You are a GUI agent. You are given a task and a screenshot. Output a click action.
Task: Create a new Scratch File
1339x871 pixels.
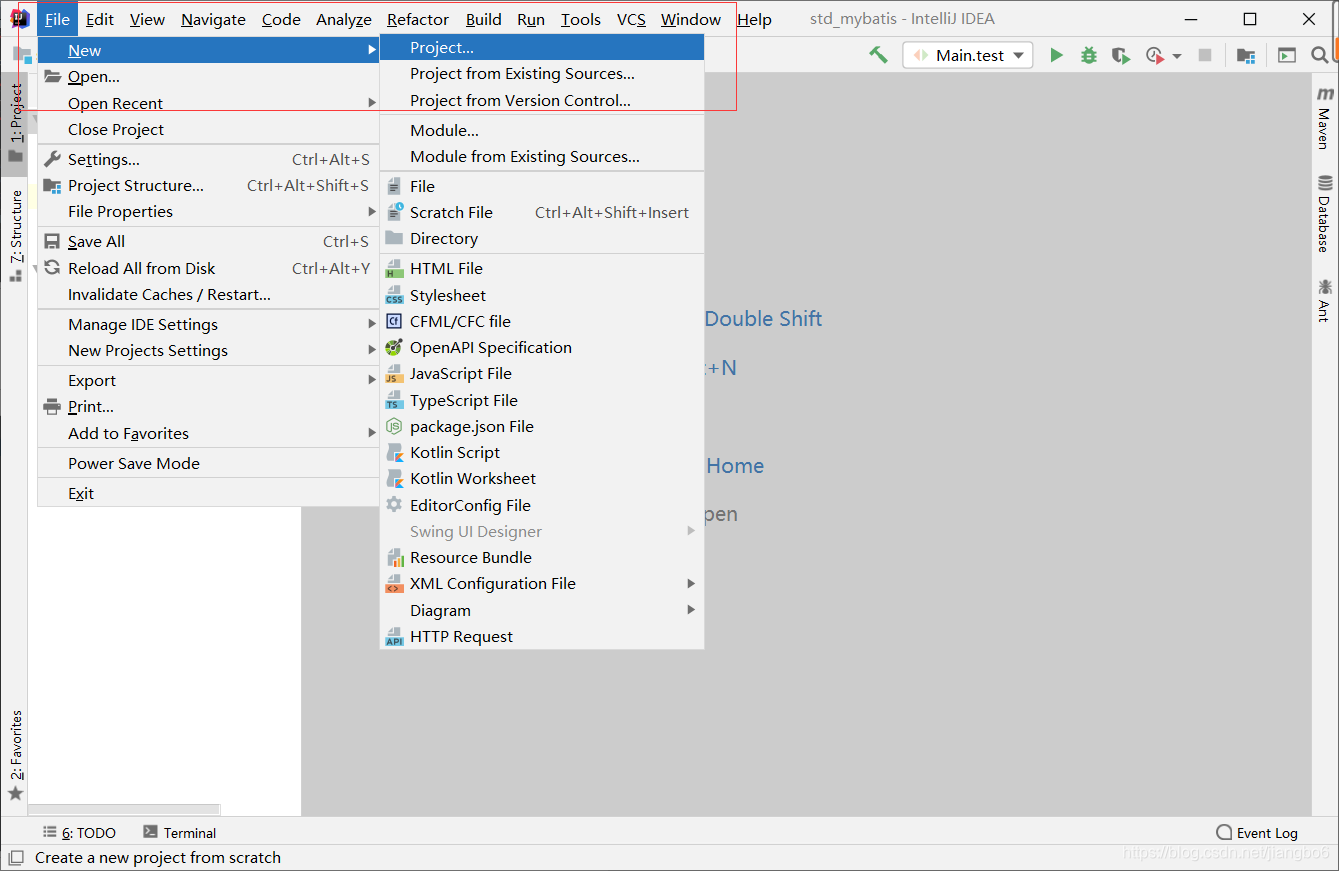pyautogui.click(x=542, y=212)
